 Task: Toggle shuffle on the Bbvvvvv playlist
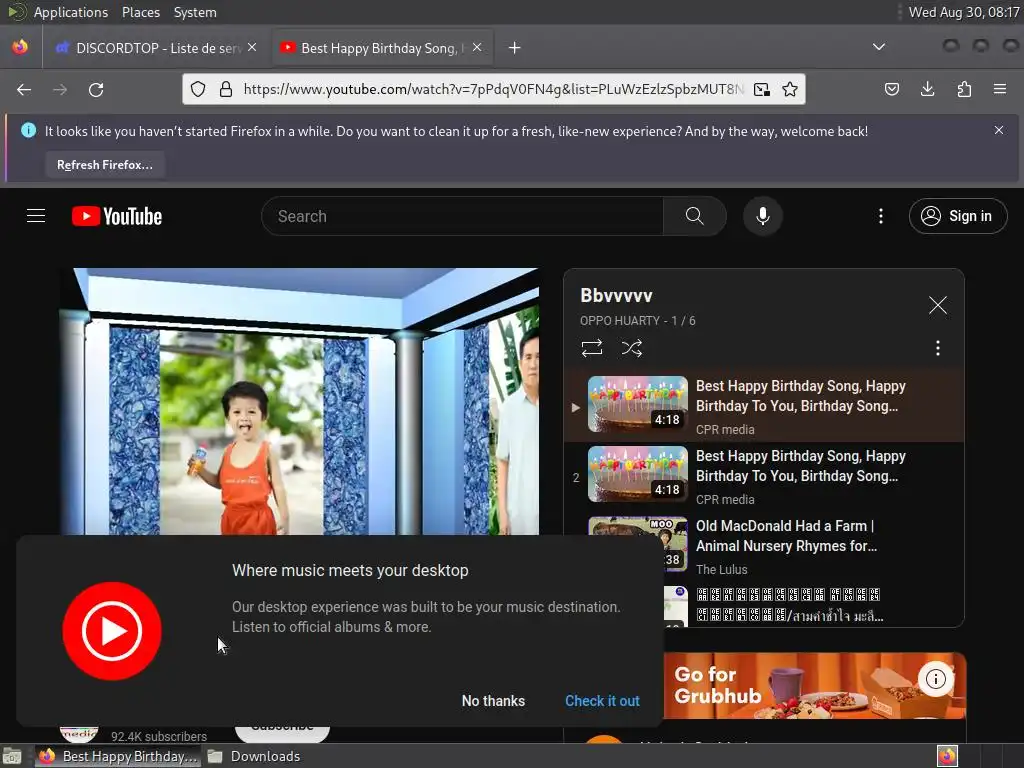pyautogui.click(x=632, y=348)
